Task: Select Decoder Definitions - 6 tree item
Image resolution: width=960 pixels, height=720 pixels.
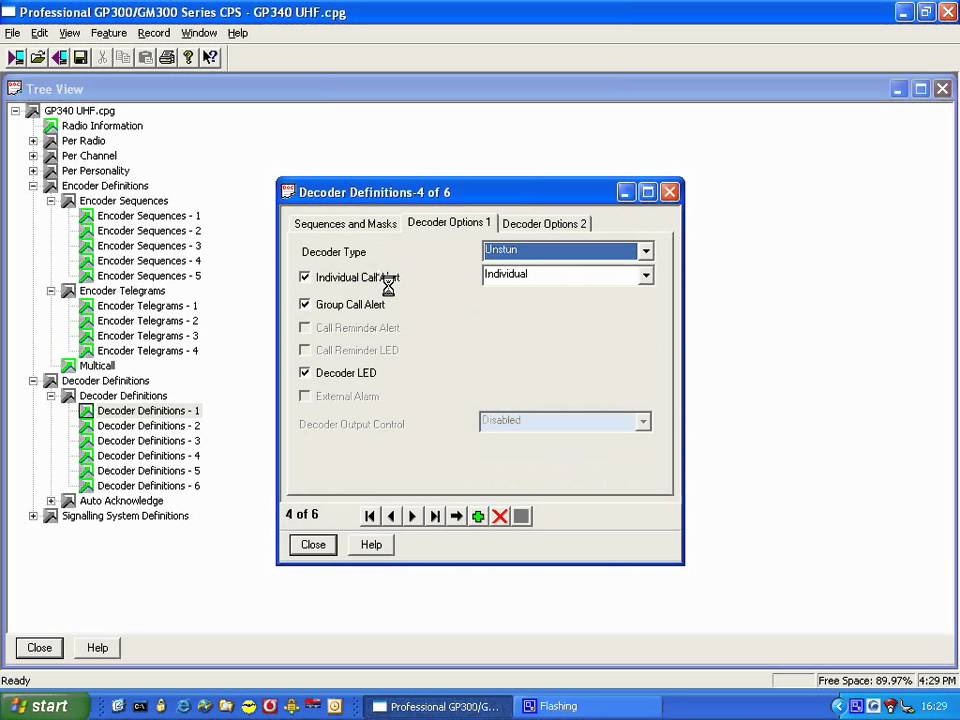Action: click(149, 486)
